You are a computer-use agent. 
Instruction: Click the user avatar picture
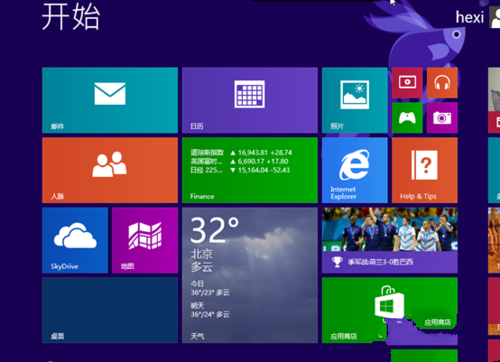click(495, 17)
